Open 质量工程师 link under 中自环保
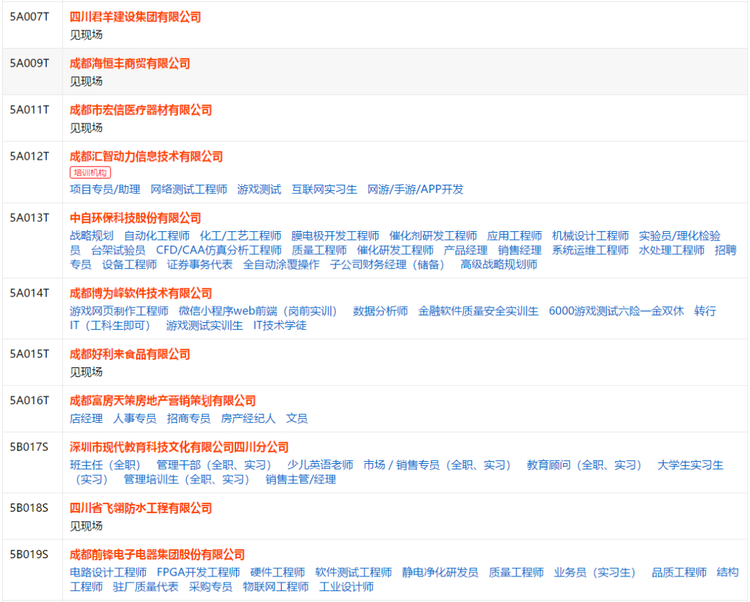The width and height of the screenshot is (750, 602). (320, 250)
